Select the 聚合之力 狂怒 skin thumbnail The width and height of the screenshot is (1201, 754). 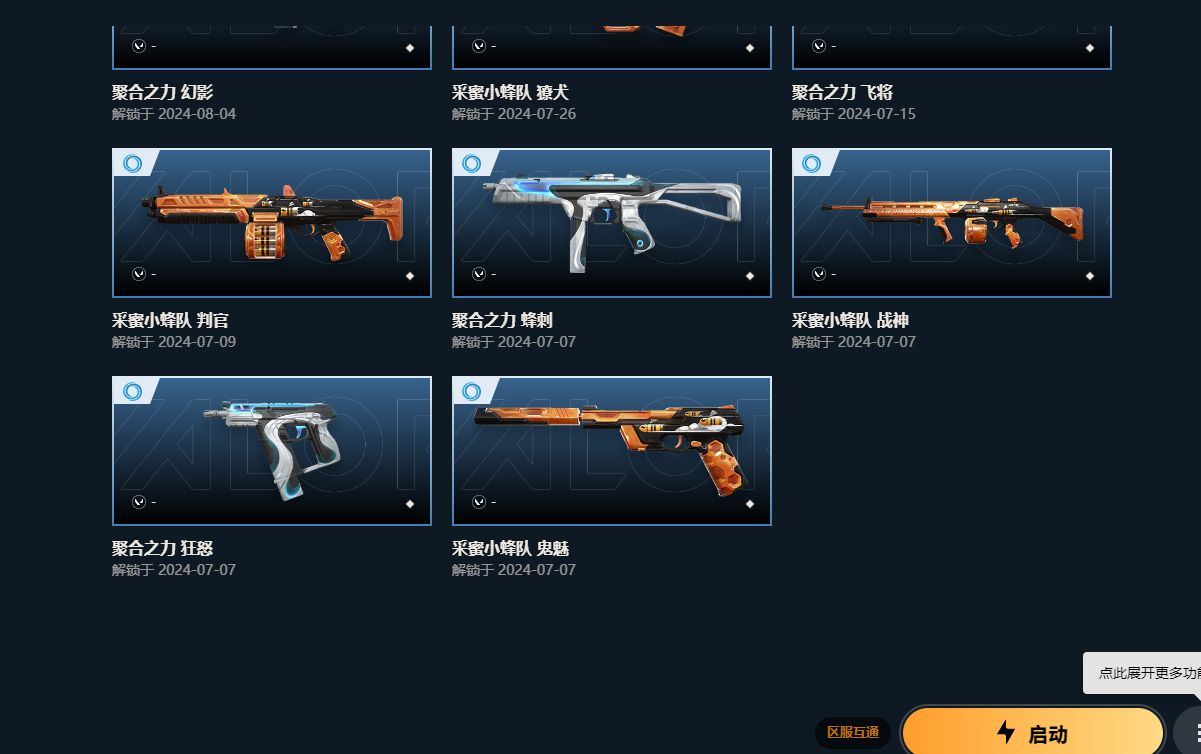point(272,451)
